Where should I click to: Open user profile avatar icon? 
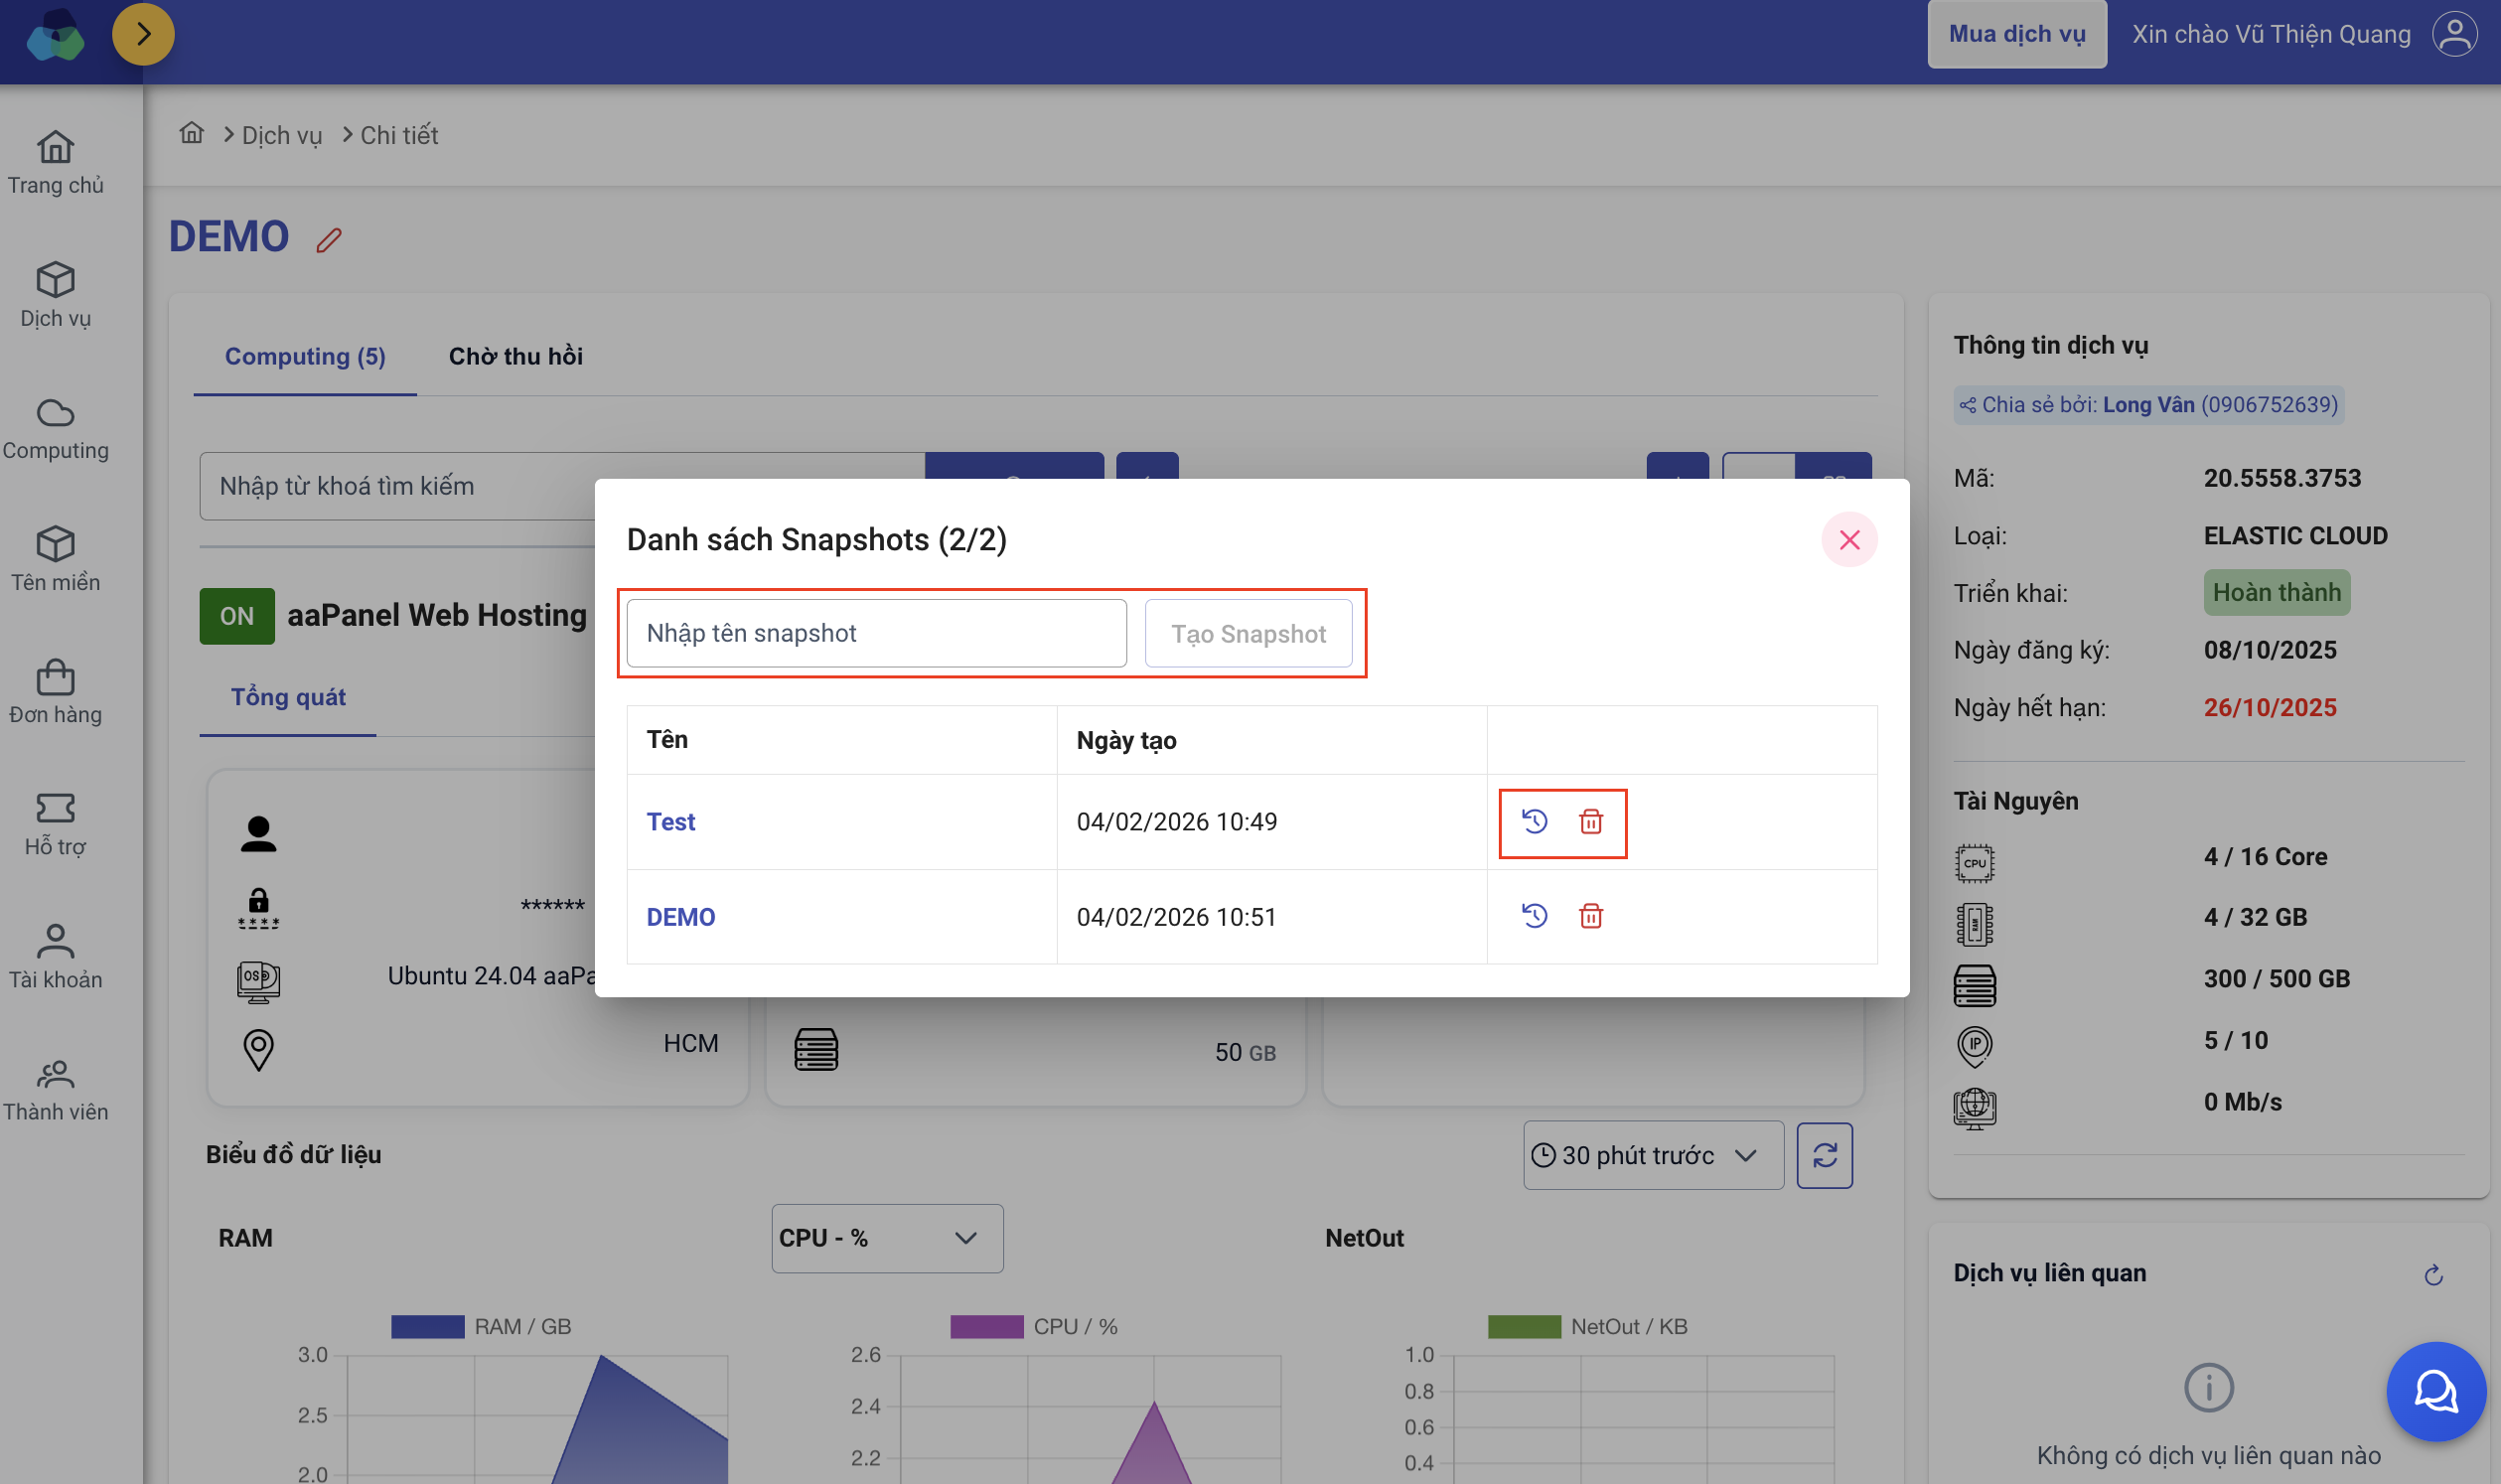pos(2454,35)
